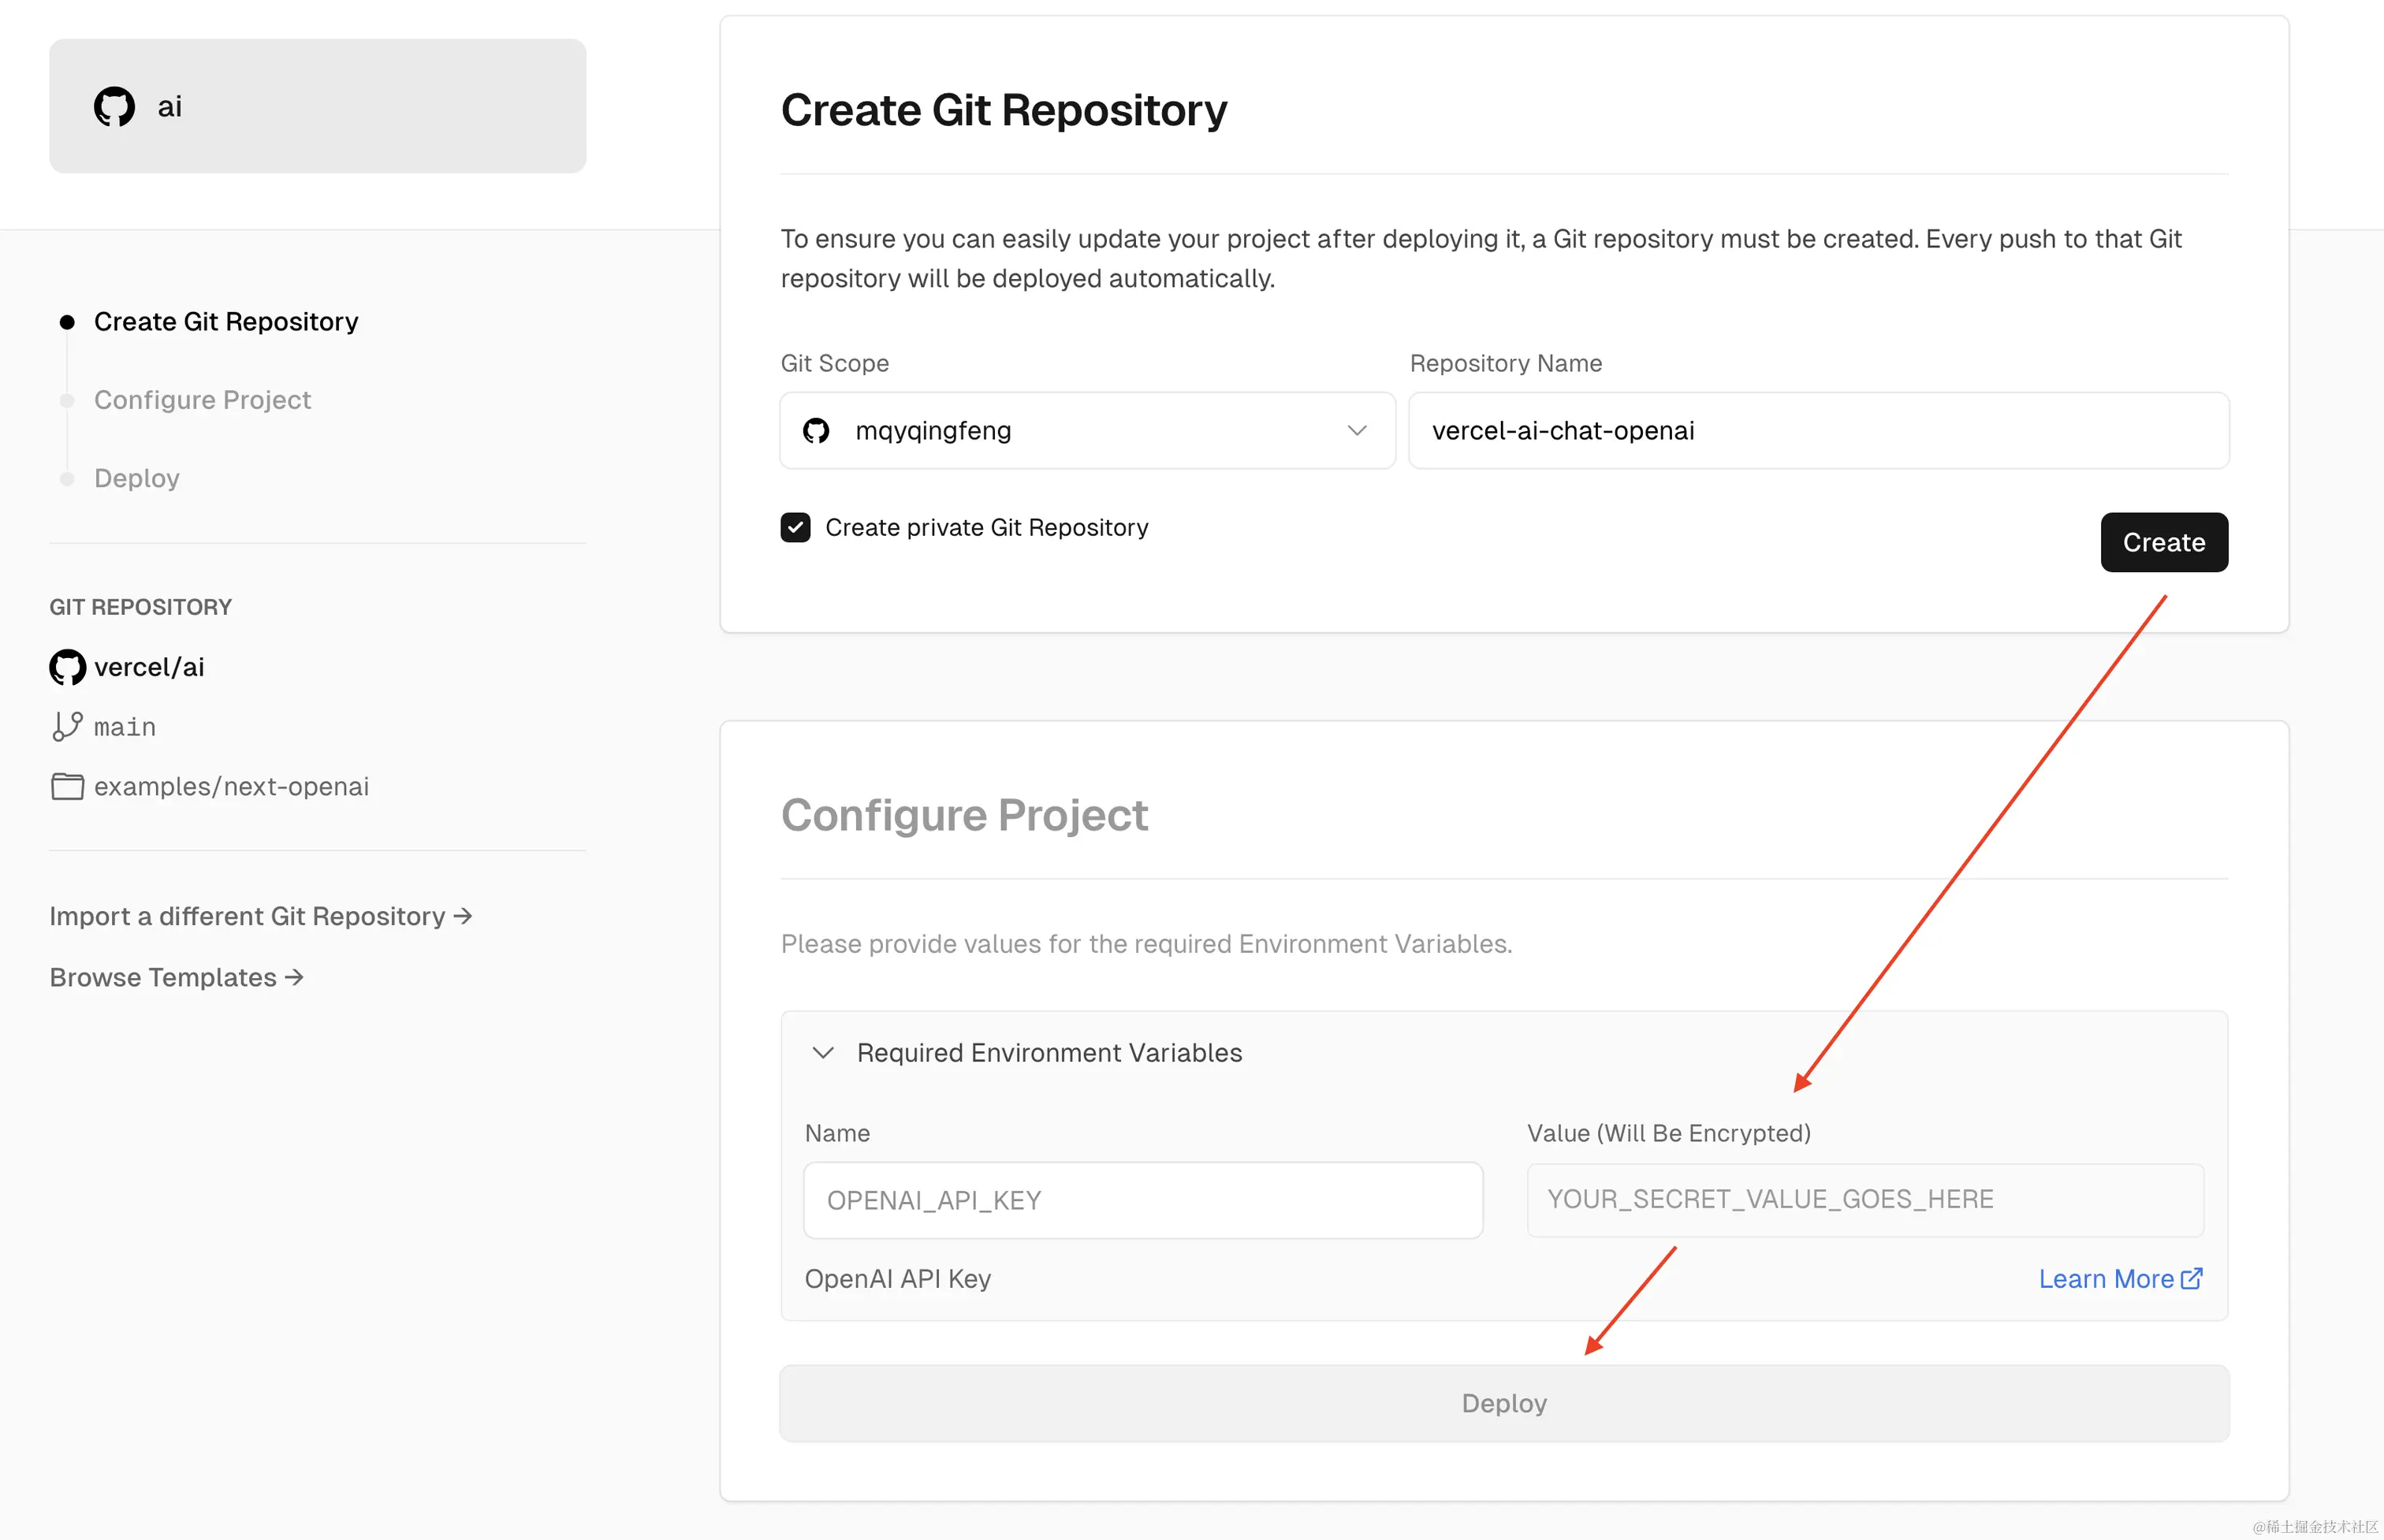
Task: Click GitHub icon inside Git Scope selector
Action: [x=816, y=431]
